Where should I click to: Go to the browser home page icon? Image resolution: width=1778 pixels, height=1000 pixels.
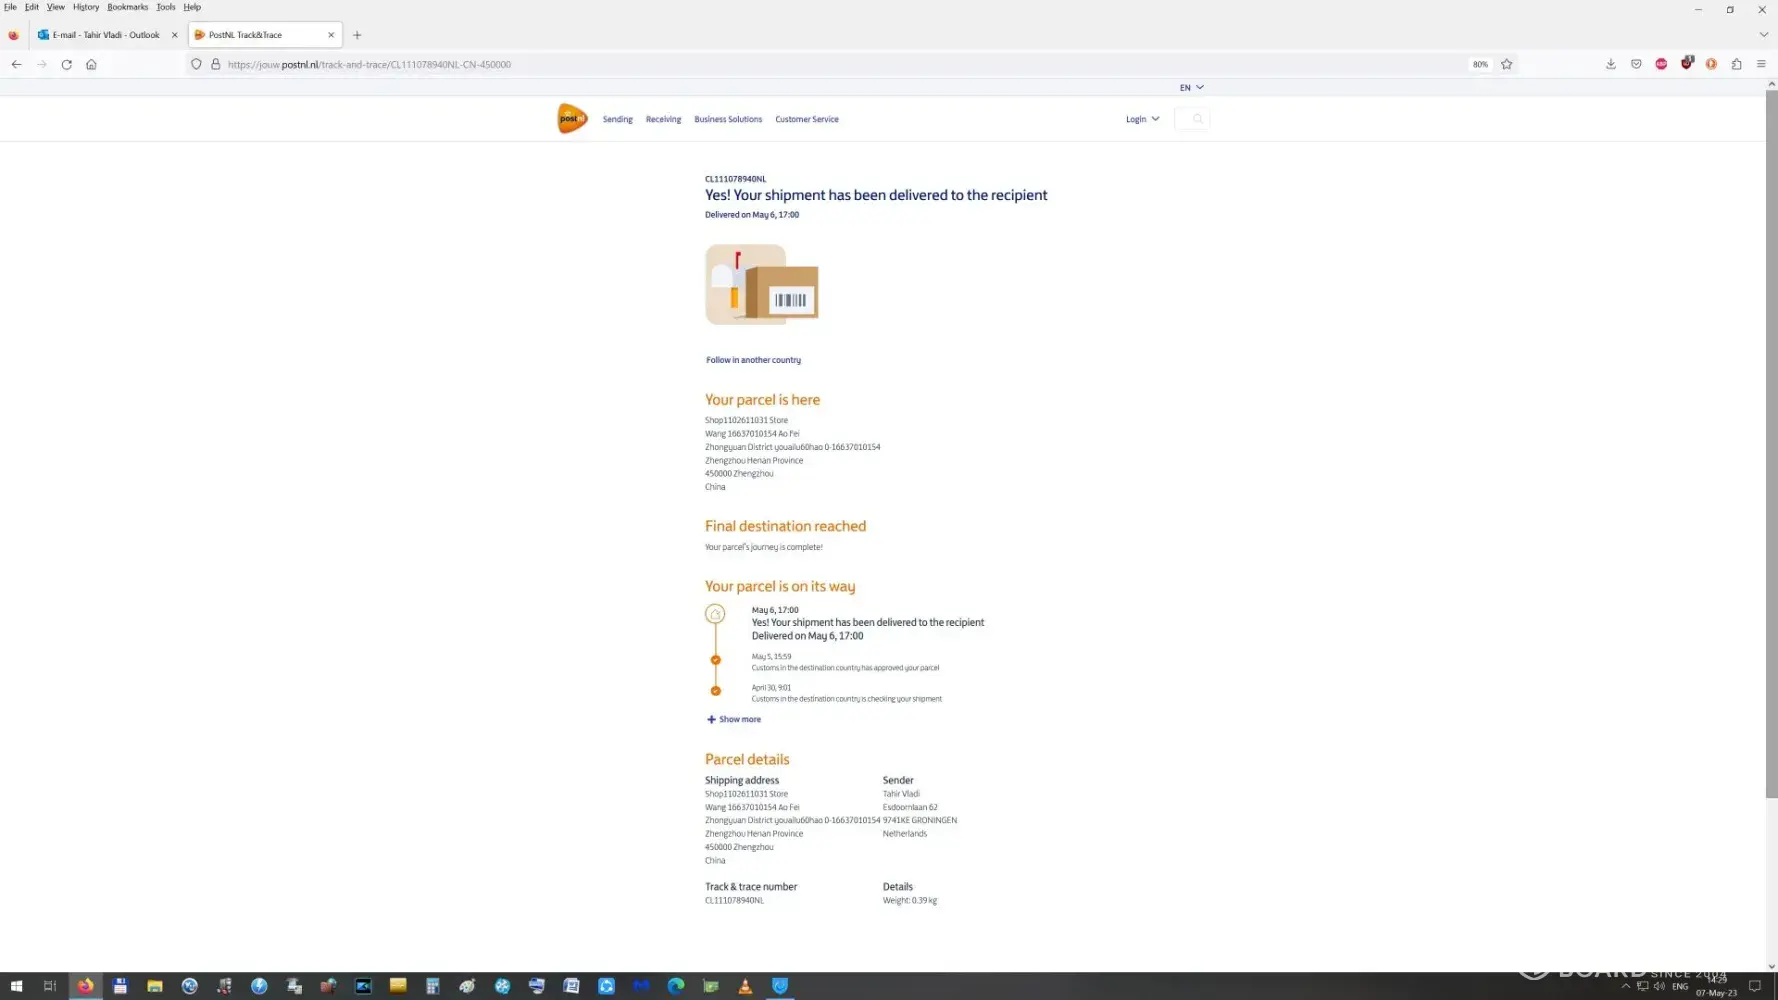tap(91, 64)
